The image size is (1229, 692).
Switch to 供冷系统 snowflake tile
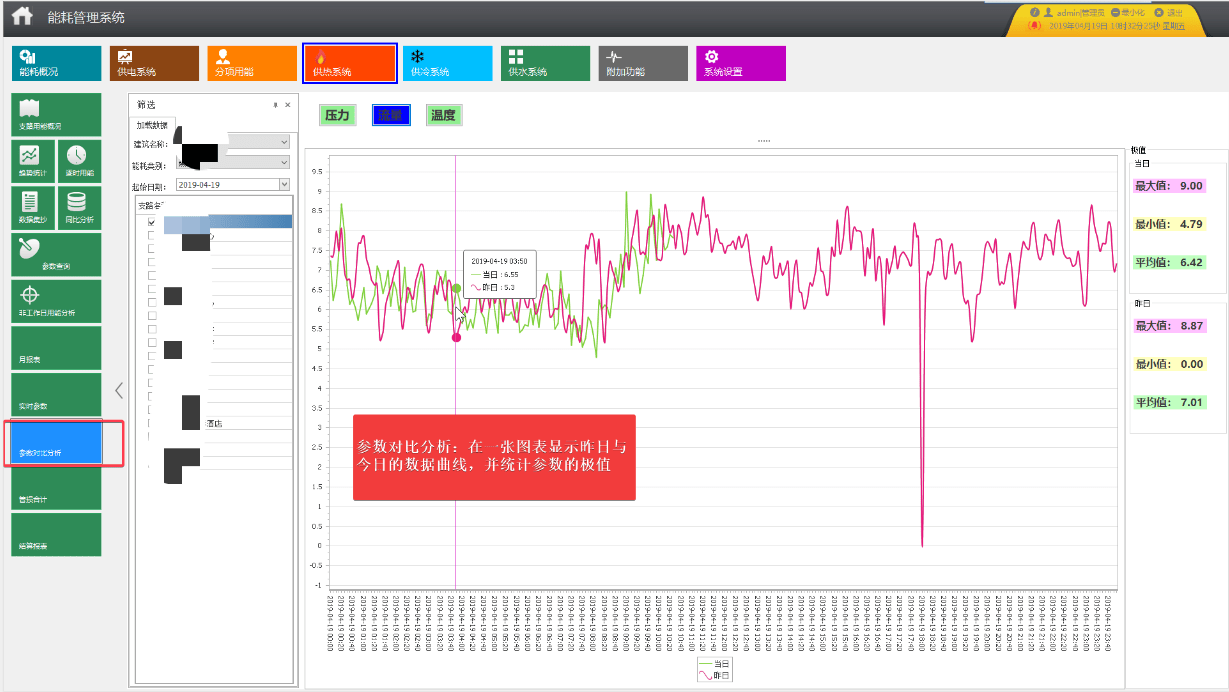click(x=449, y=63)
